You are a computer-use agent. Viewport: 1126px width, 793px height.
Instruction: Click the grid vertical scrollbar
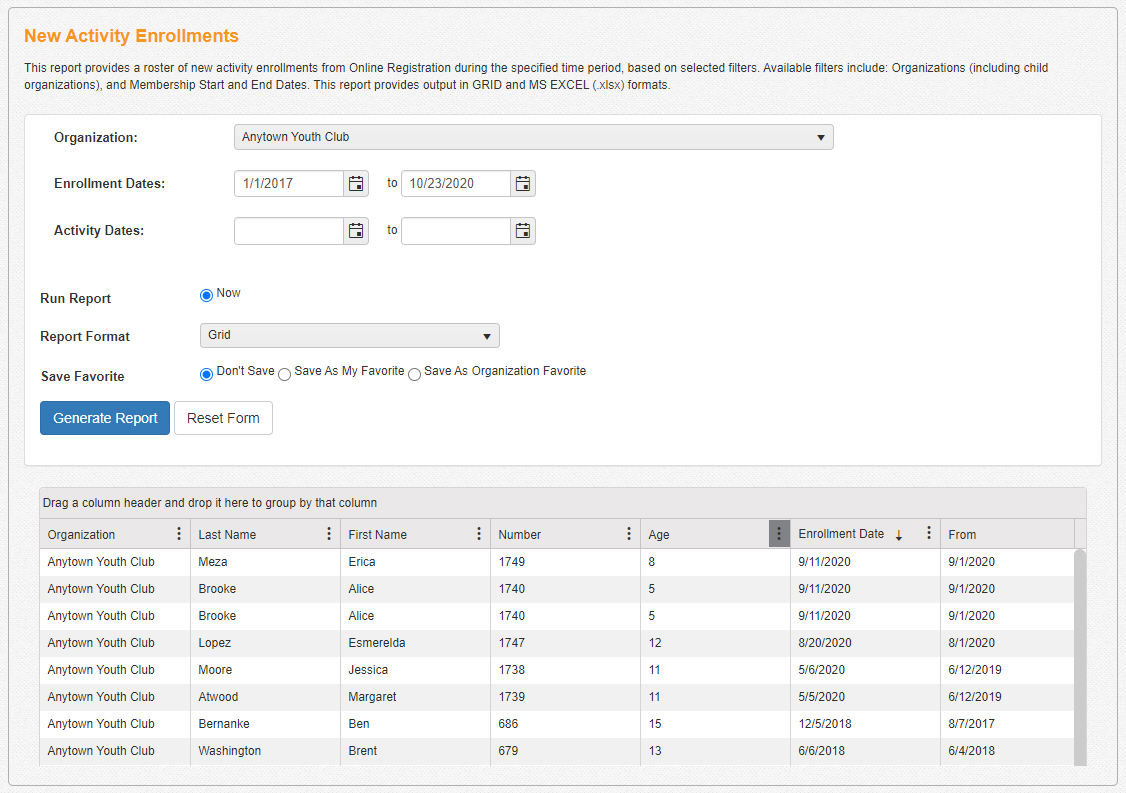pos(1080,657)
